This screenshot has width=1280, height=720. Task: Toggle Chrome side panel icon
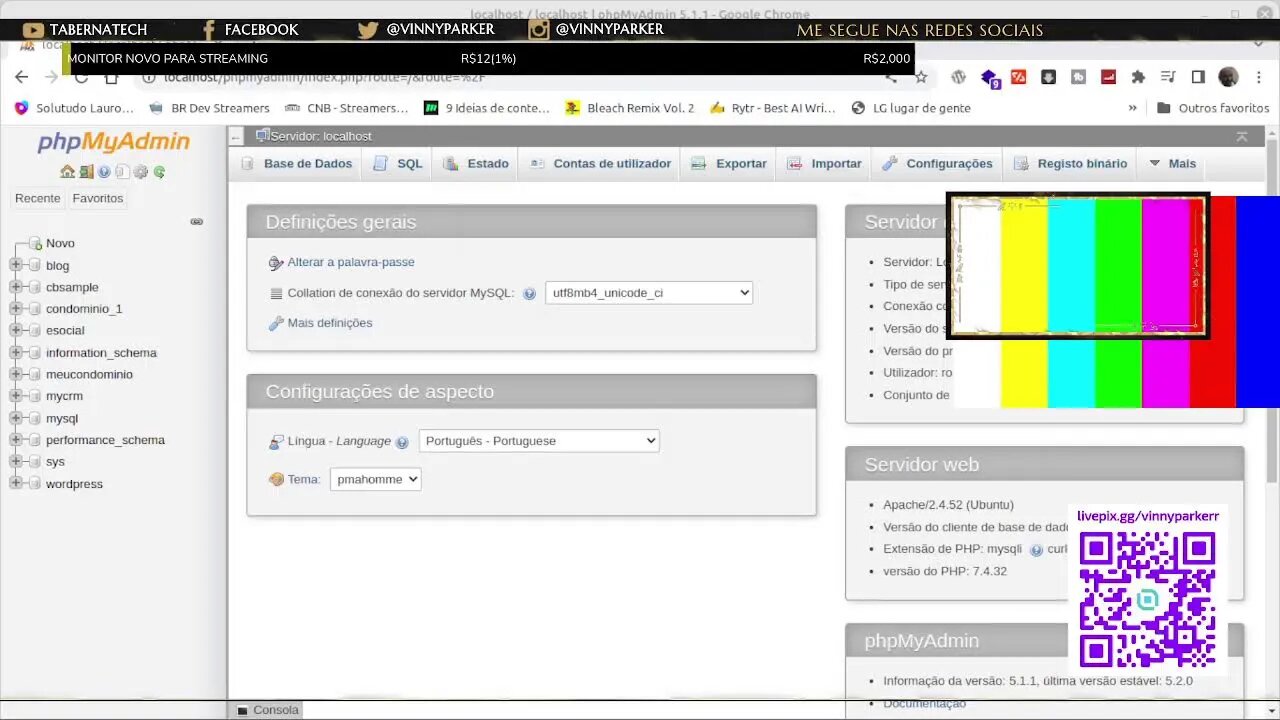(x=1198, y=77)
